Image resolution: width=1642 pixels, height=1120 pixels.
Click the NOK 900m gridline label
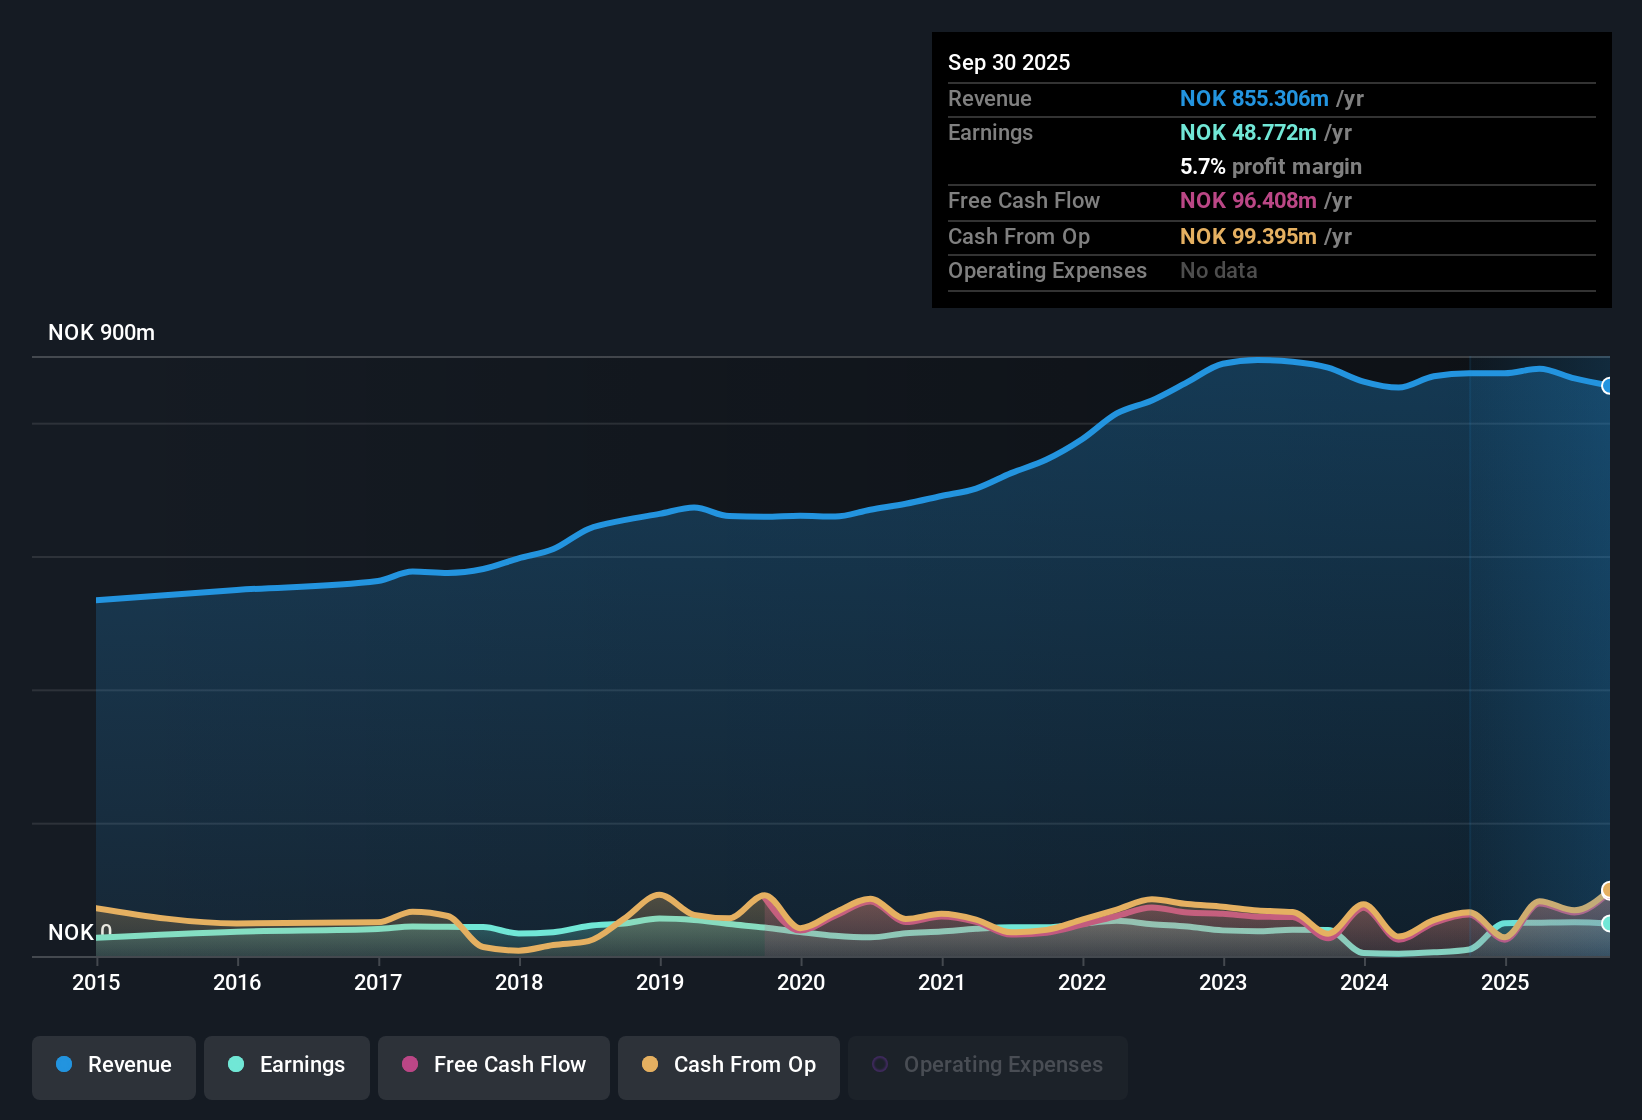coord(101,332)
